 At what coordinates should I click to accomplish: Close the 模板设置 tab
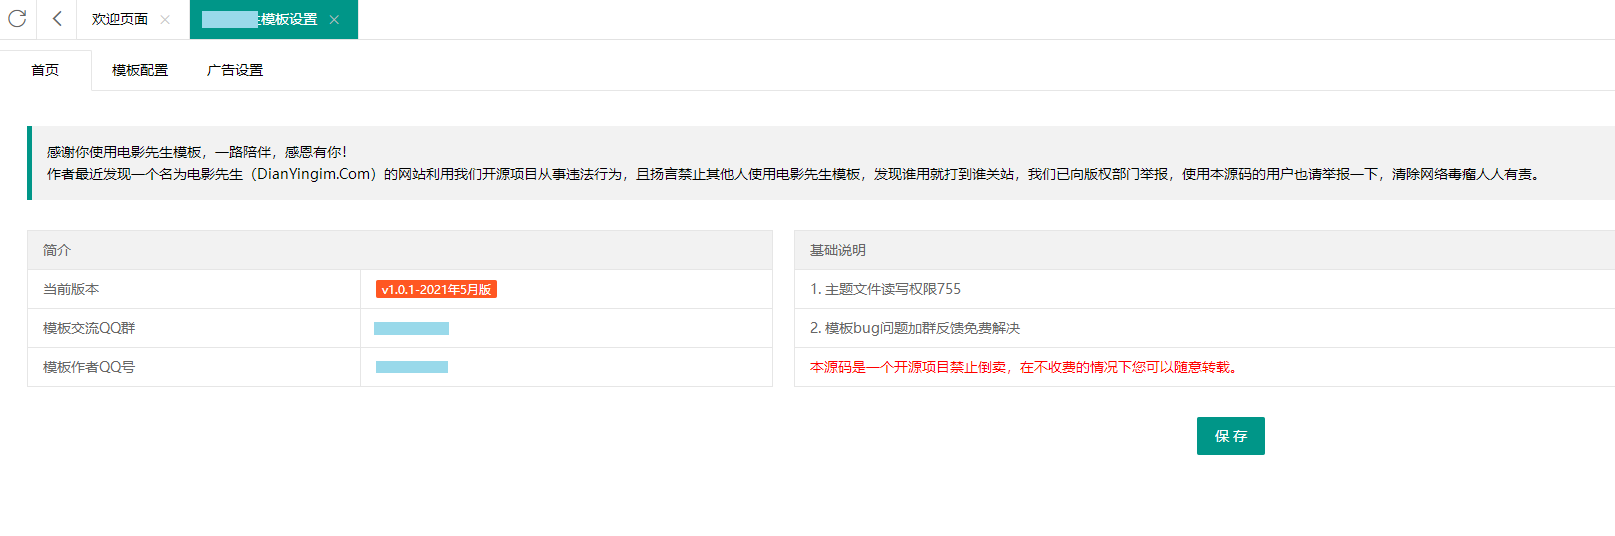(x=334, y=20)
